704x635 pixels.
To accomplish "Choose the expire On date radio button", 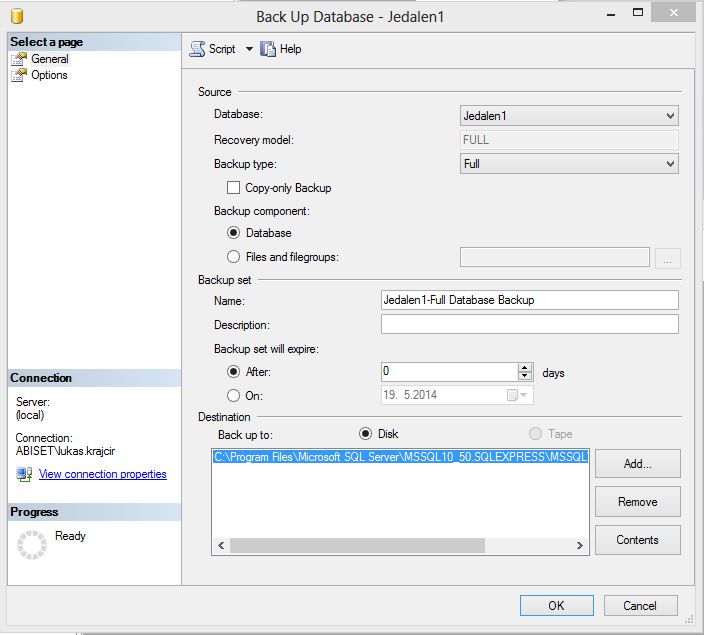I will coord(233,395).
